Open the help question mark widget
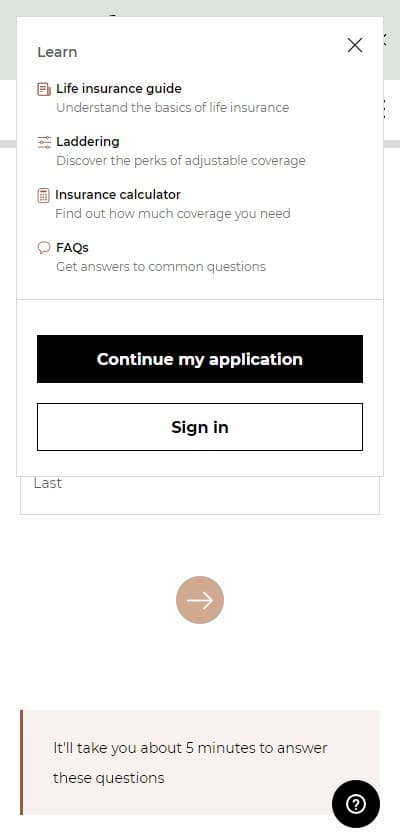Image resolution: width=400 pixels, height=840 pixels. click(356, 804)
